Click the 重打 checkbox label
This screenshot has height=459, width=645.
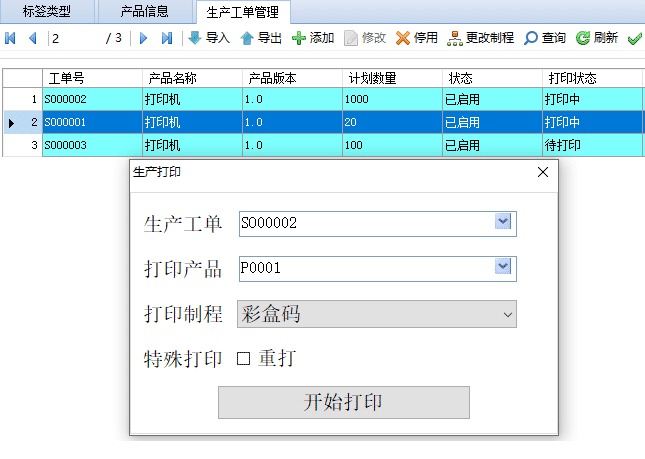pyautogui.click(x=277, y=358)
